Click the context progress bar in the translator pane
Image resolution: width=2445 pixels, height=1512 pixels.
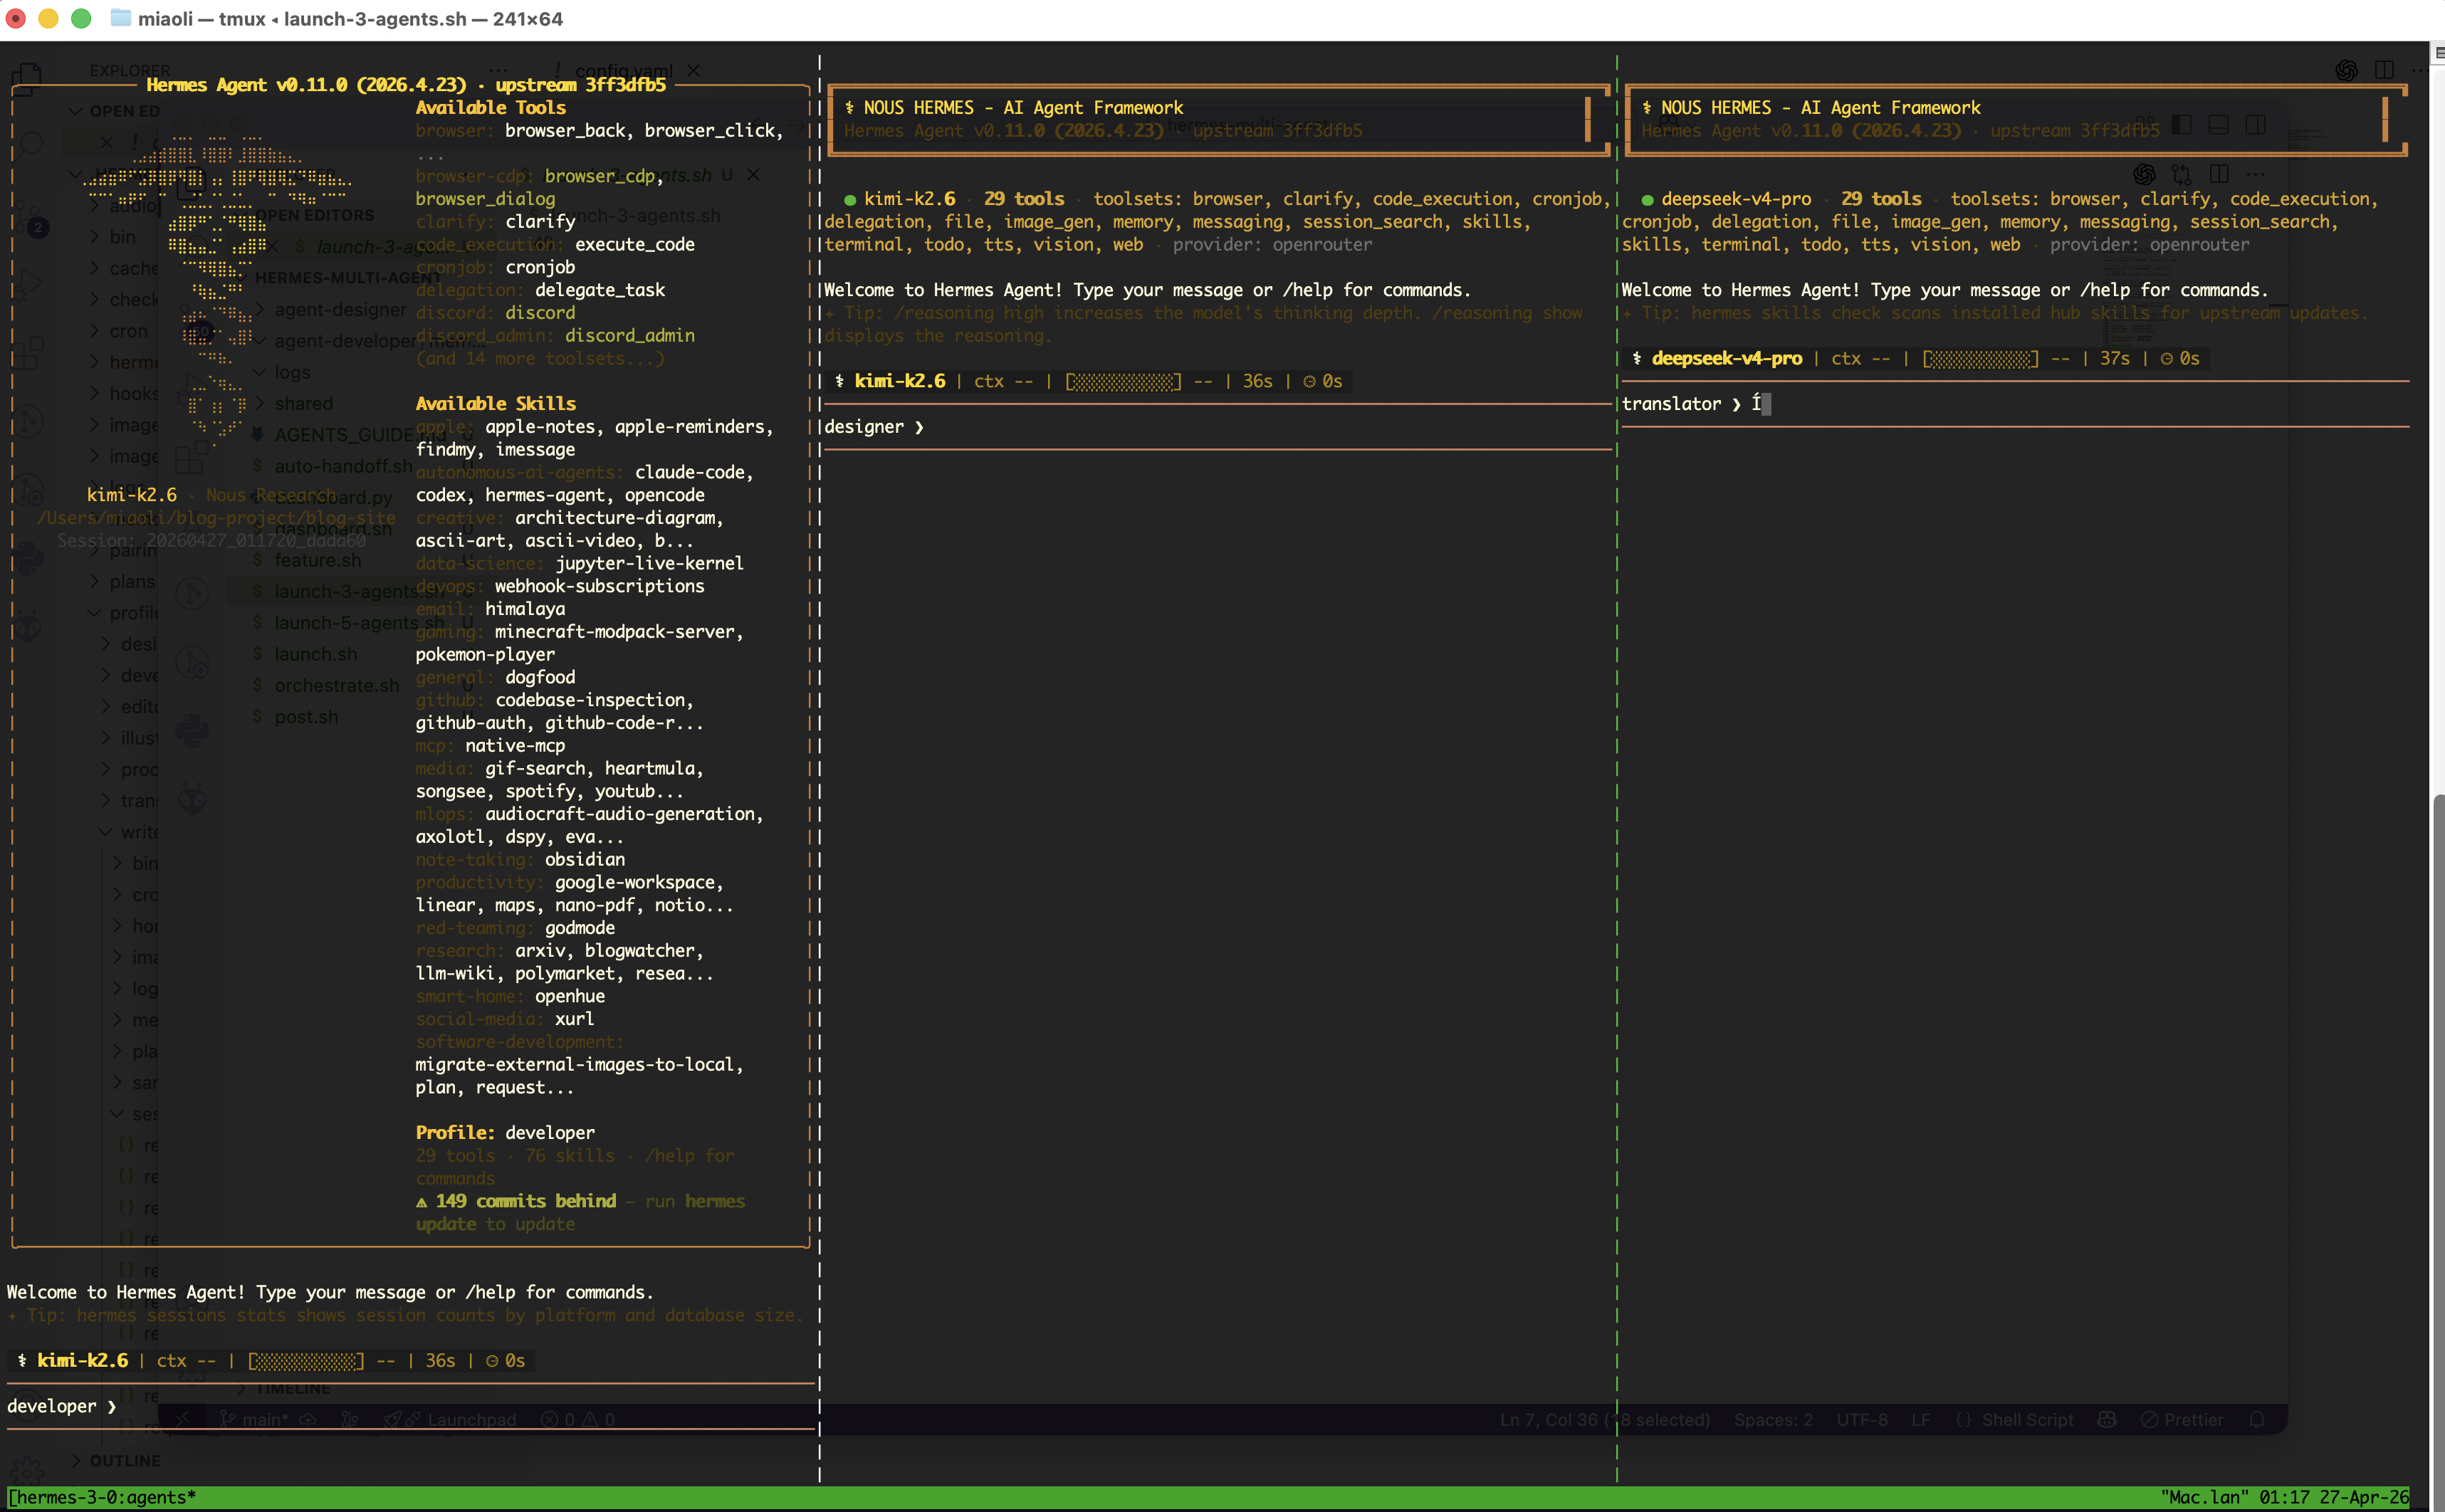coord(1980,359)
